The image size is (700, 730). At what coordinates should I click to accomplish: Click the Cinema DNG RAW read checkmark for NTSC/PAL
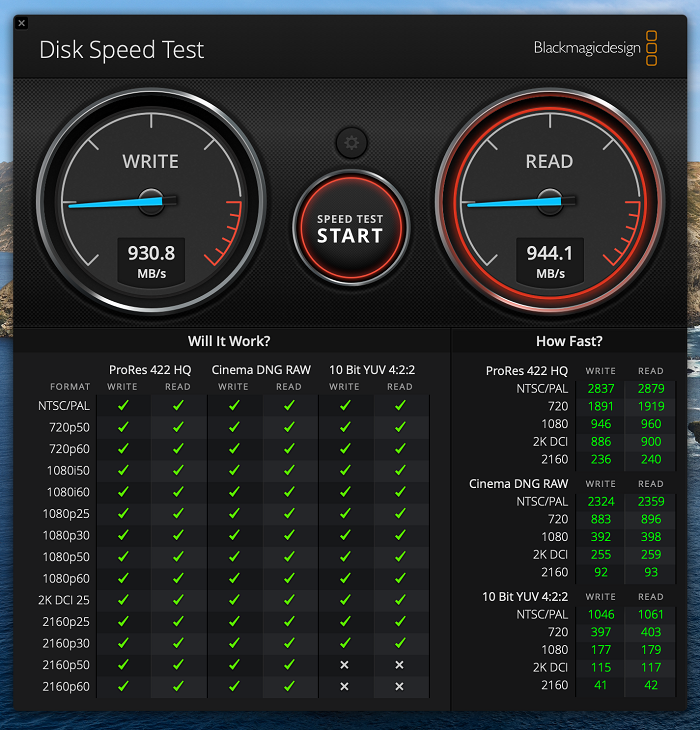289,406
